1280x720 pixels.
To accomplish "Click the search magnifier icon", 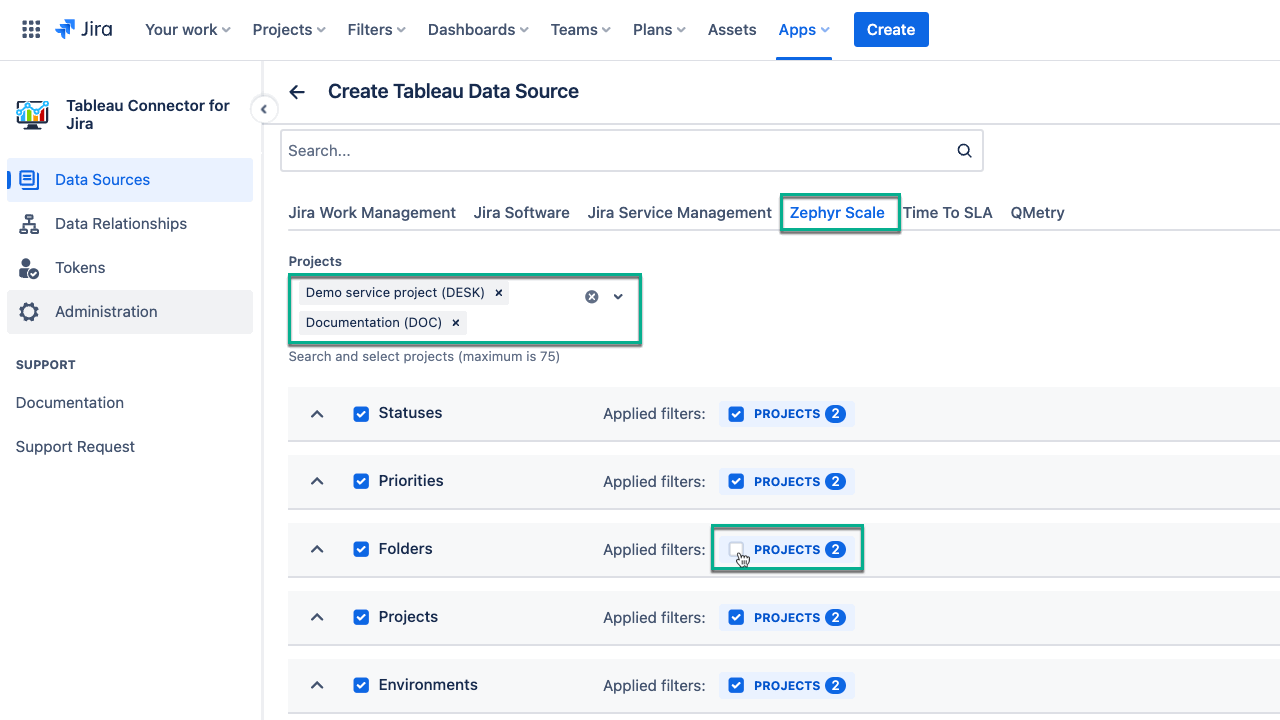I will (964, 151).
